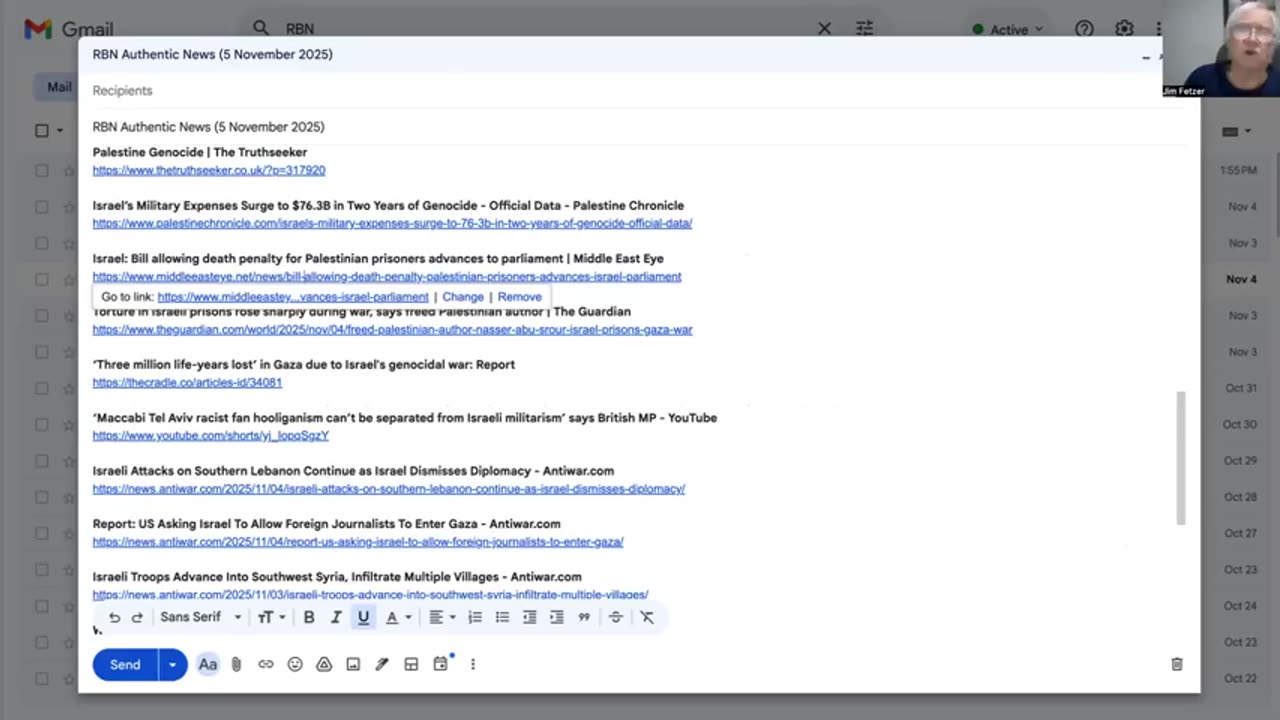This screenshot has height=720, width=1280.
Task: Attach files with the paperclip icon
Action: point(236,664)
